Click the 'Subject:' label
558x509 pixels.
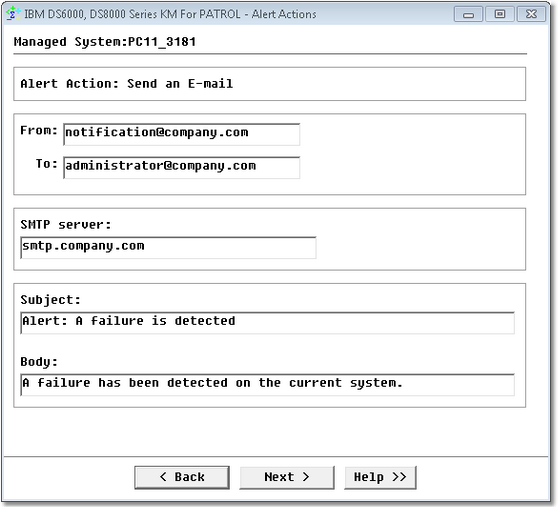pos(51,300)
